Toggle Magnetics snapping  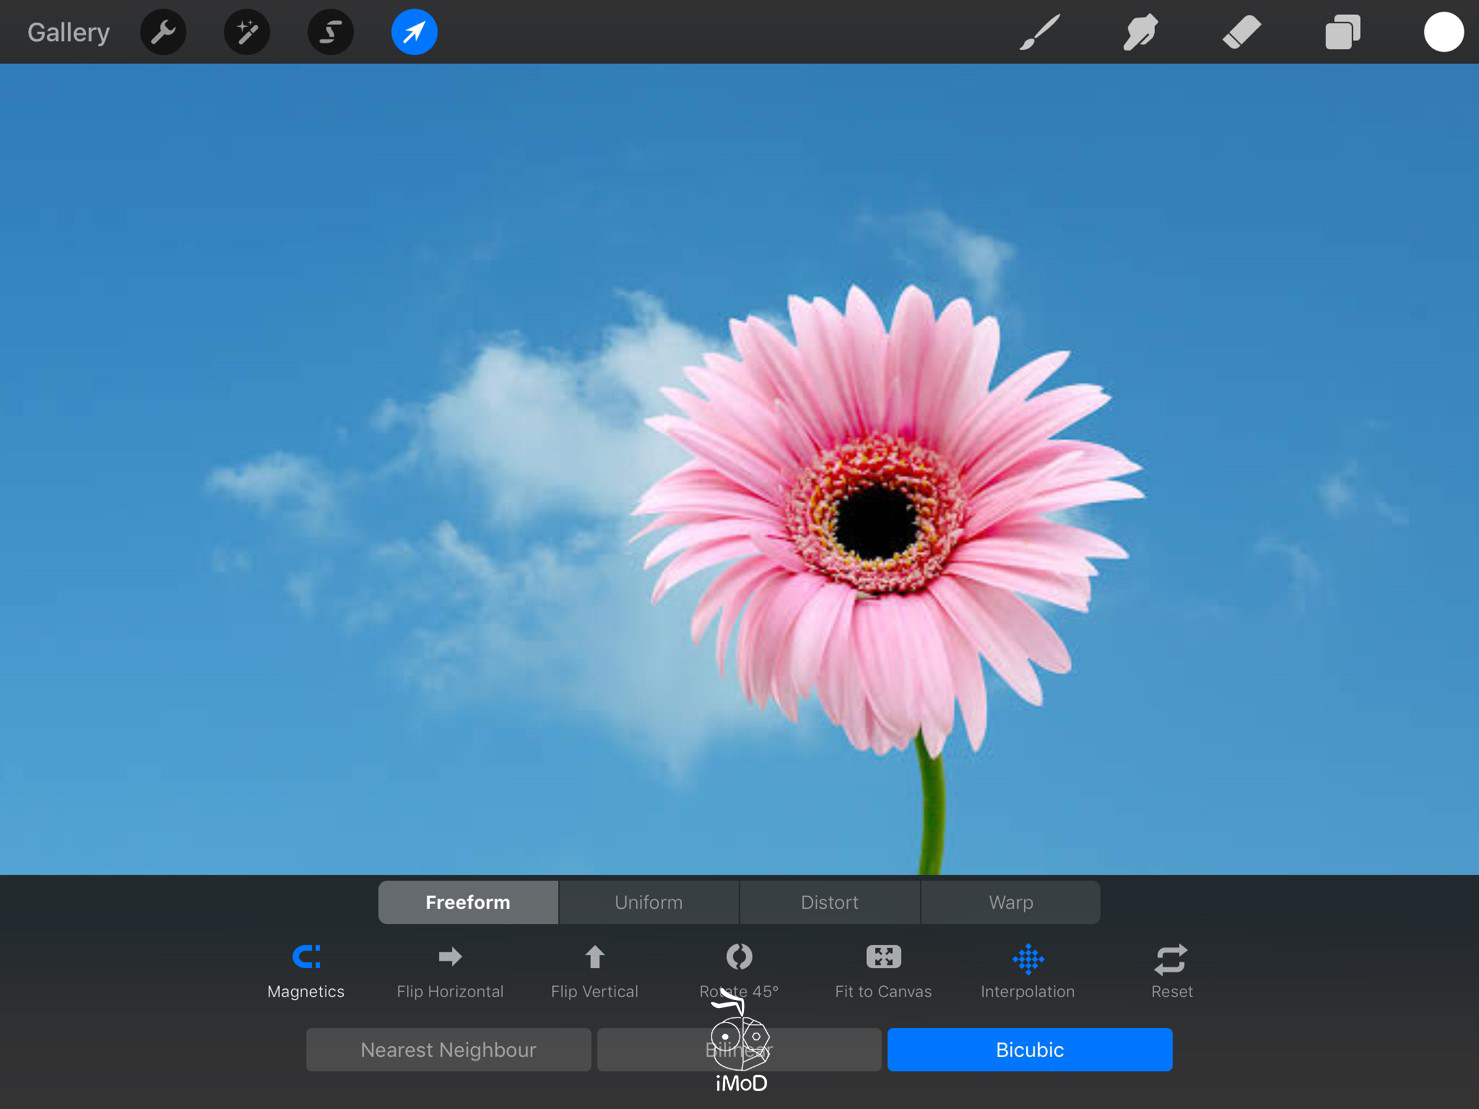306,970
